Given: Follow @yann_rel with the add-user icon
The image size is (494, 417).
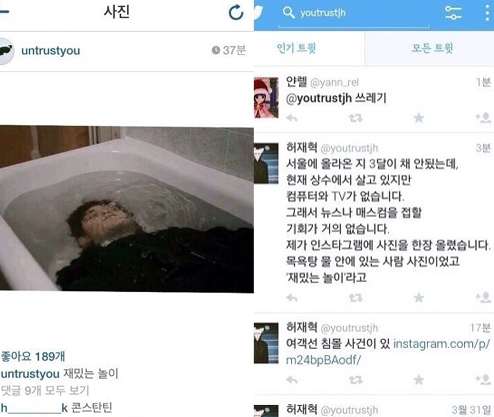Looking at the screenshot, I should point(483,118).
